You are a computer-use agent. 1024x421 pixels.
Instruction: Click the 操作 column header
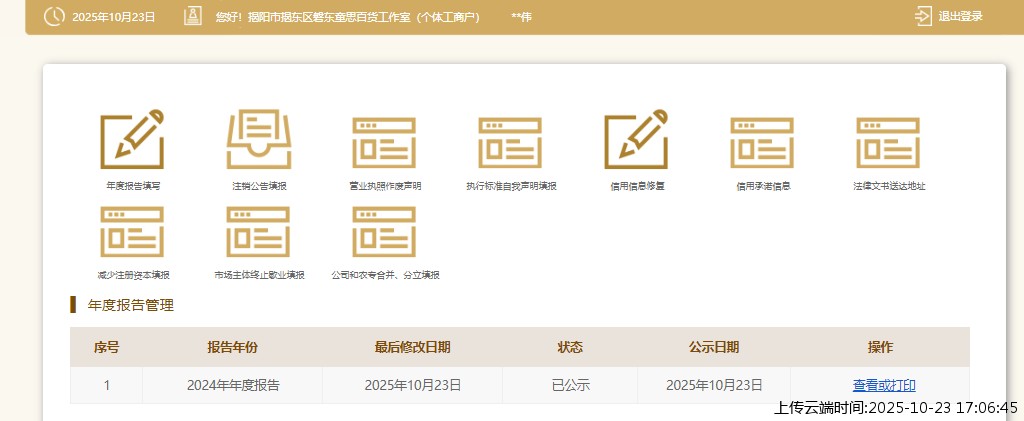coord(879,347)
